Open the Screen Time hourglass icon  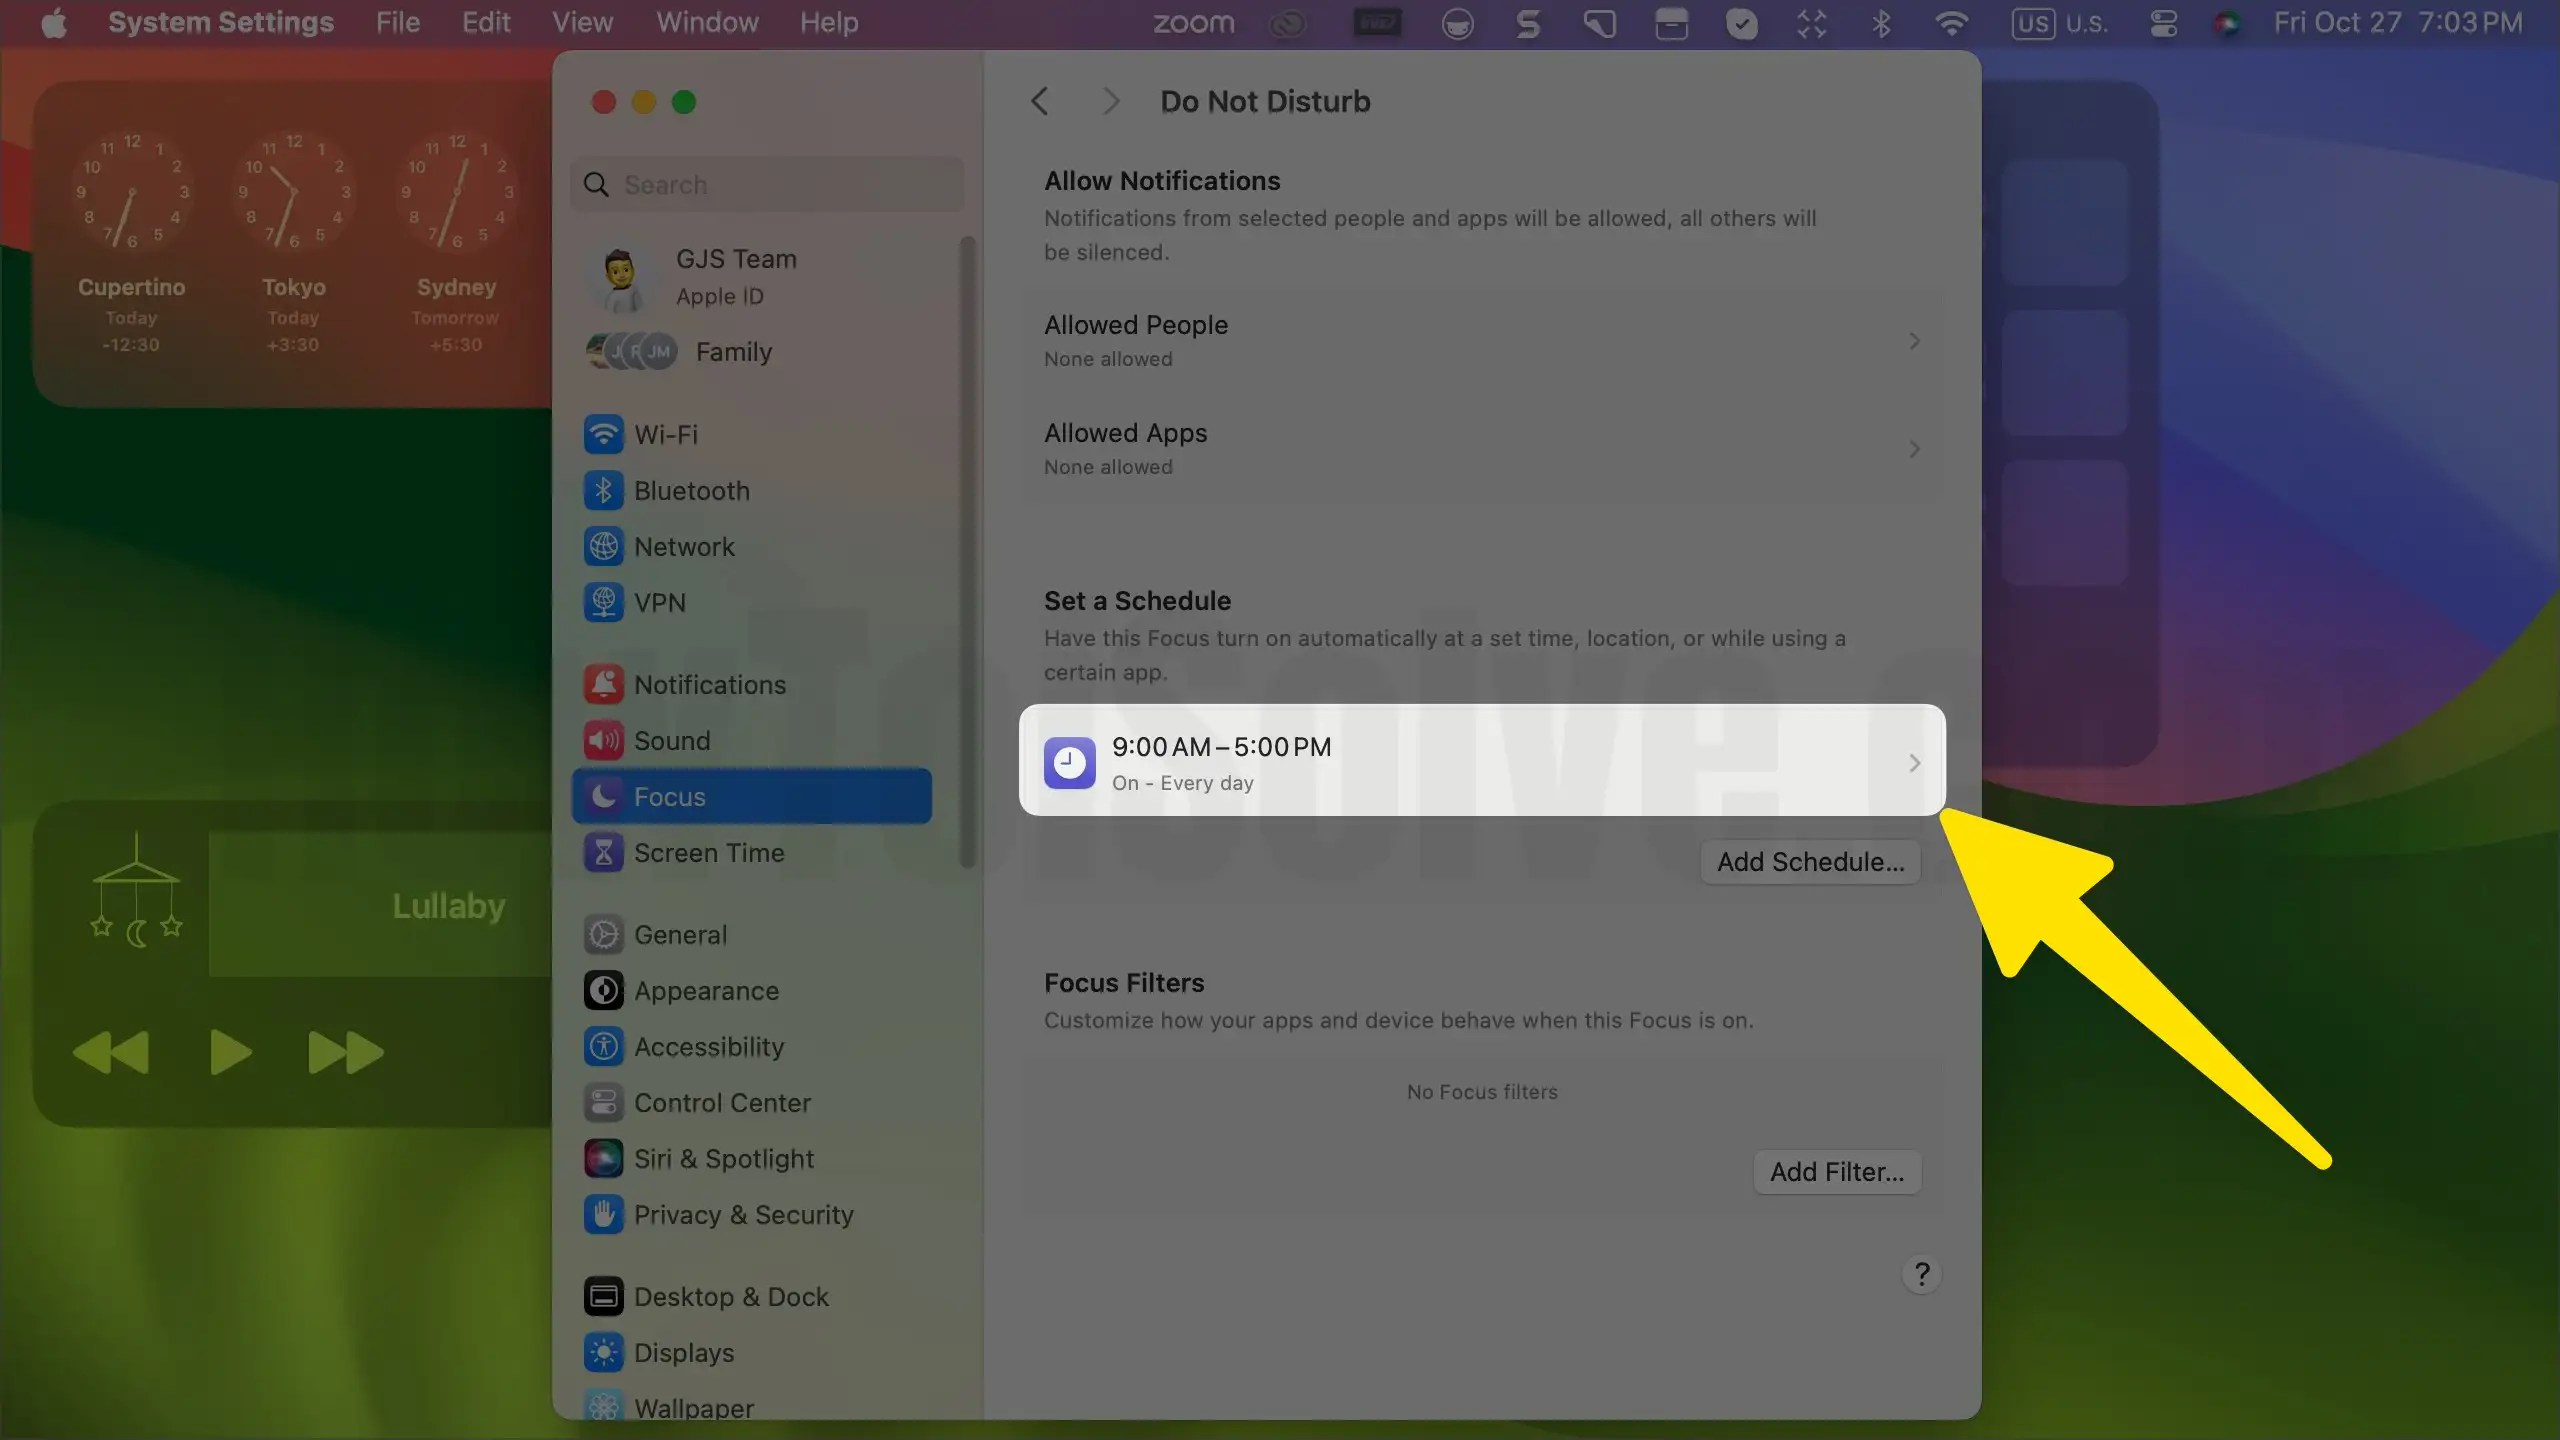point(603,853)
